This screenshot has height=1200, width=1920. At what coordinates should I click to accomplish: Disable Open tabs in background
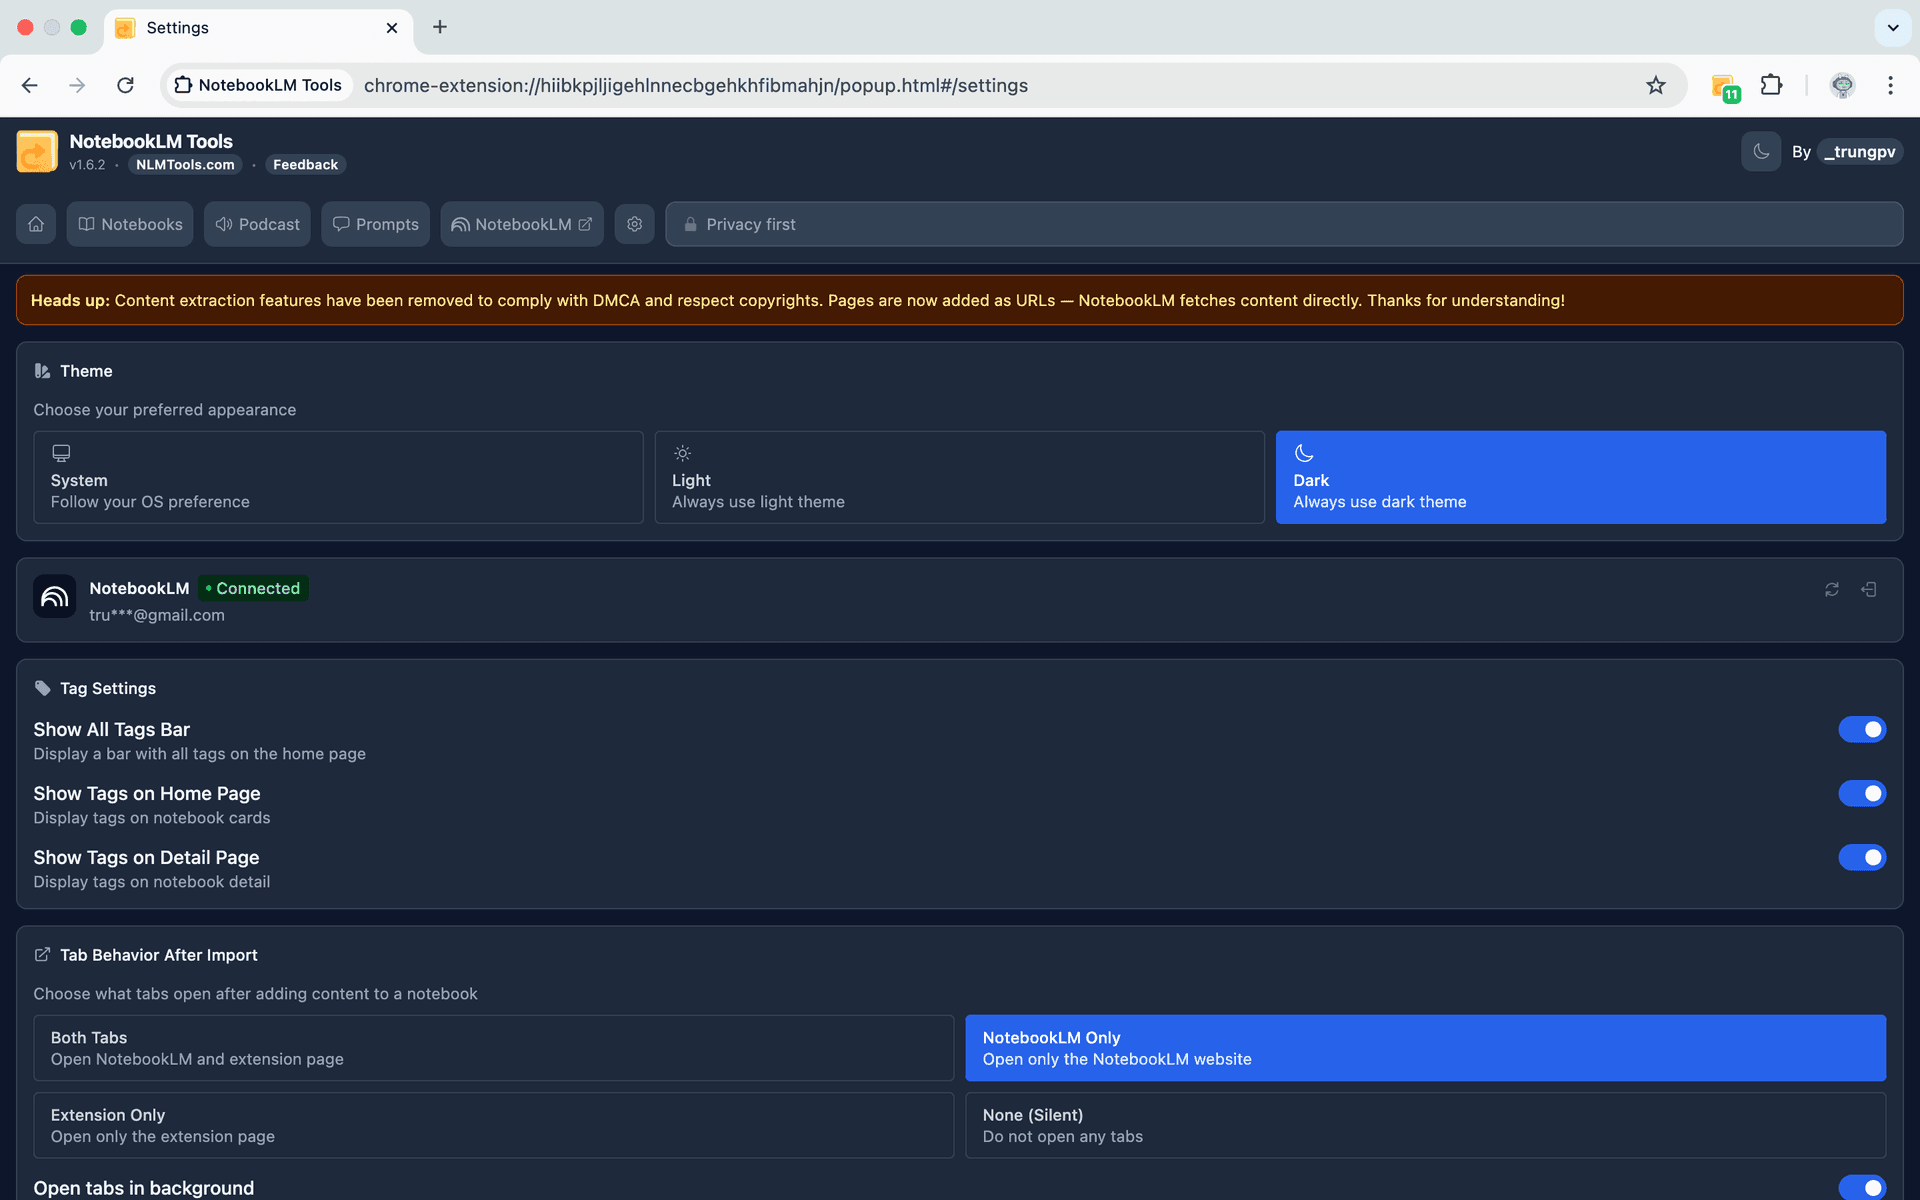(1861, 1188)
